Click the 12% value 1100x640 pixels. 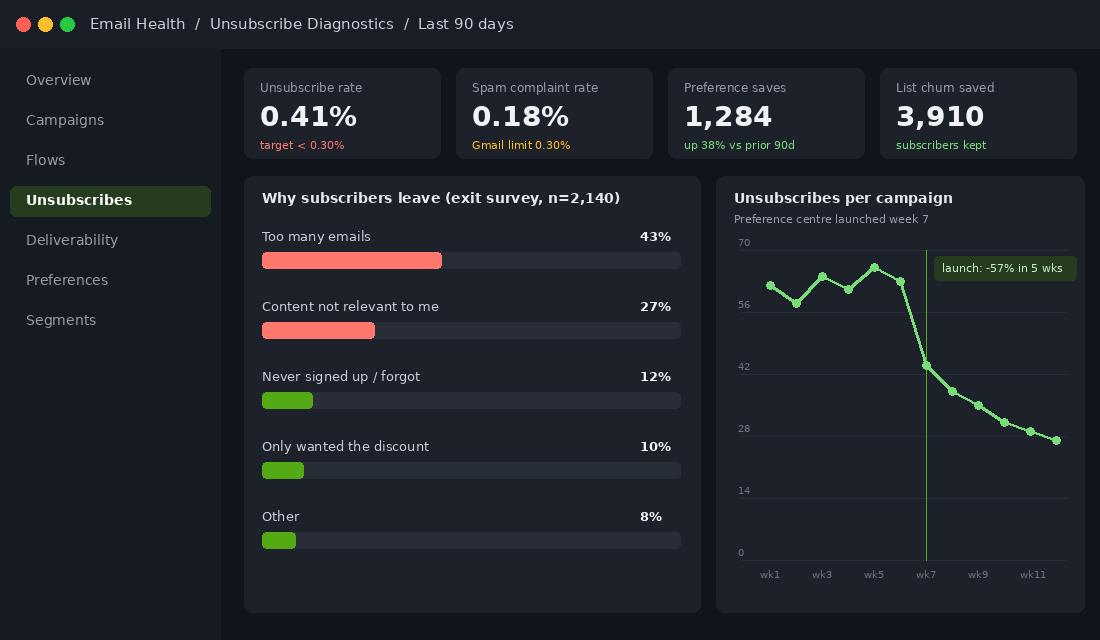655,377
